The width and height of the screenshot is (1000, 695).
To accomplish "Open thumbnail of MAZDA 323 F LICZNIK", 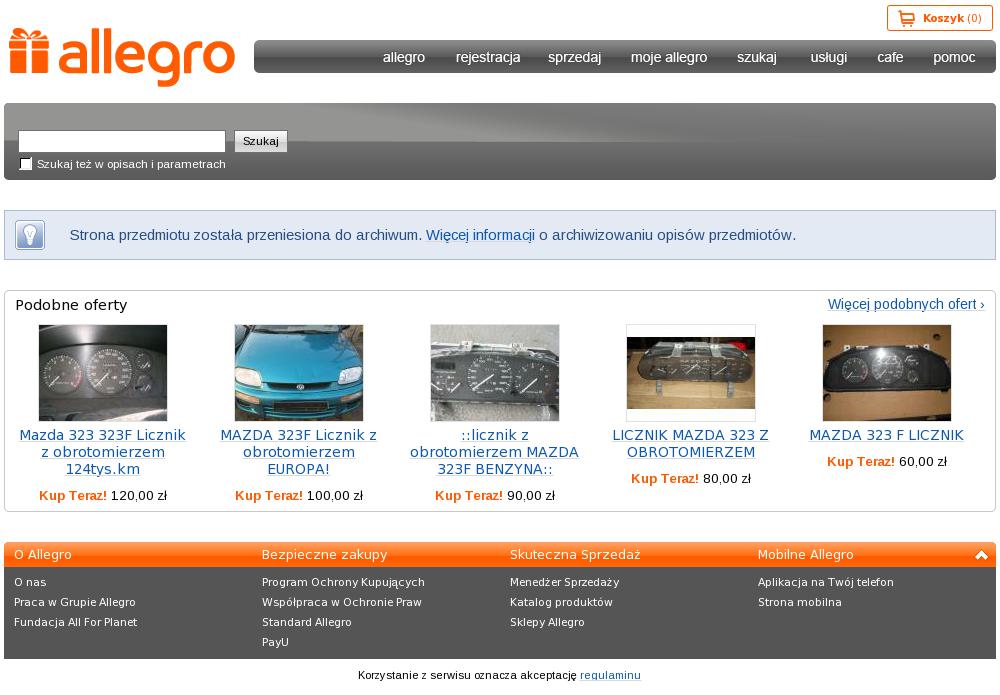I will point(886,373).
